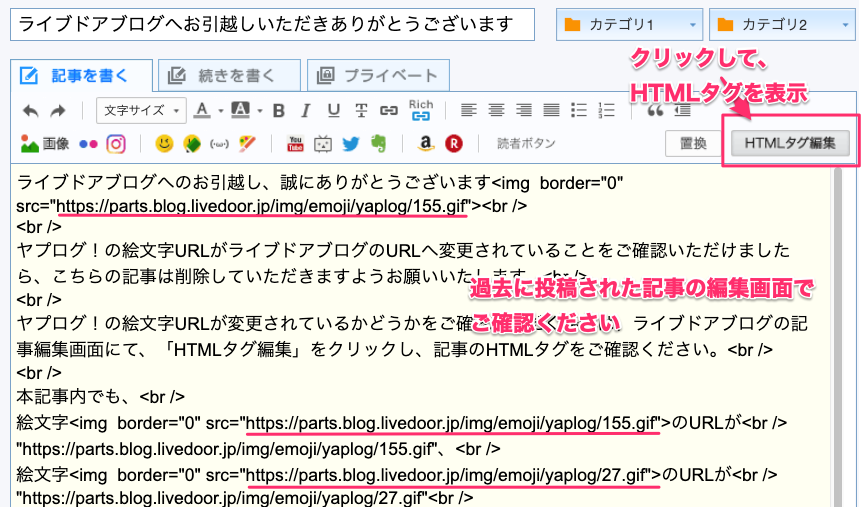Open the text color dropdown arrow
This screenshot has width=861, height=507.
[221, 111]
